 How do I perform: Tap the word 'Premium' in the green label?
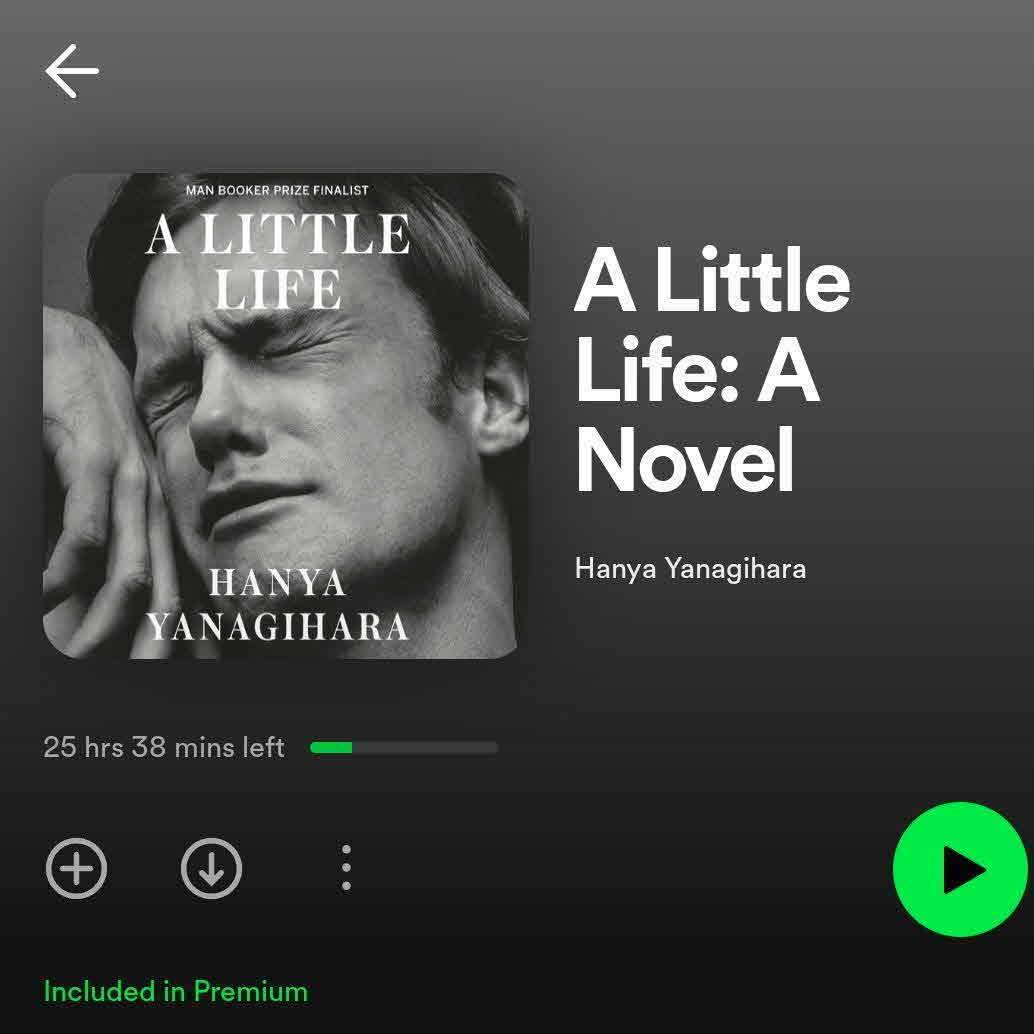(251, 991)
